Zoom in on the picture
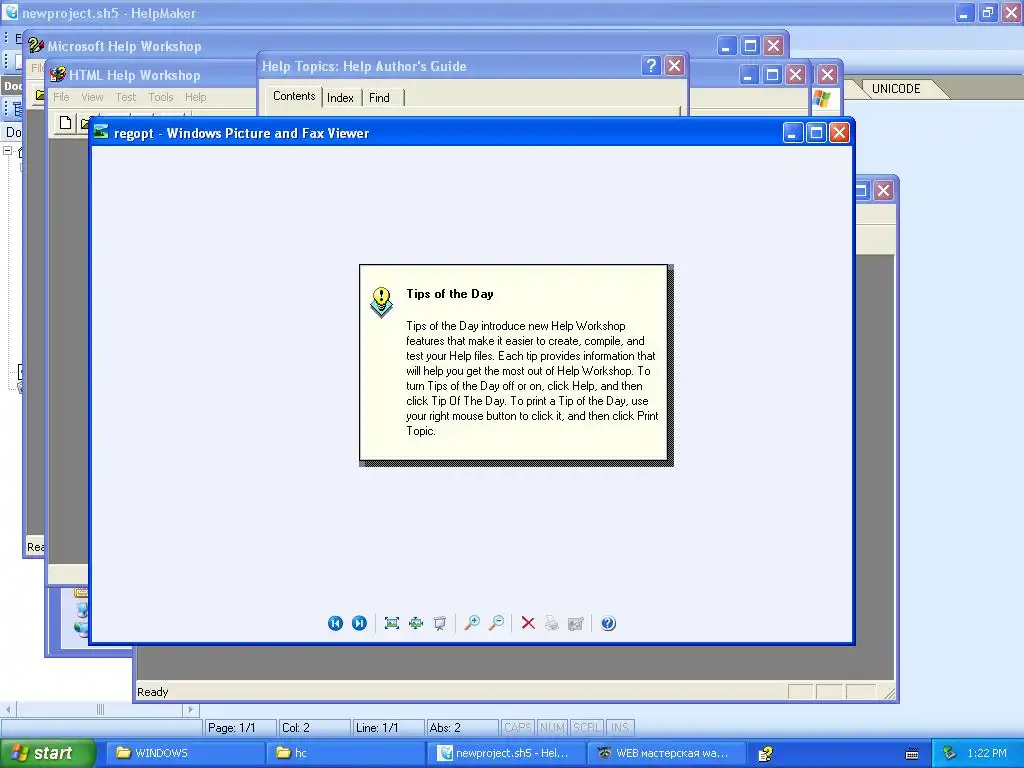1024x768 pixels. tap(472, 623)
